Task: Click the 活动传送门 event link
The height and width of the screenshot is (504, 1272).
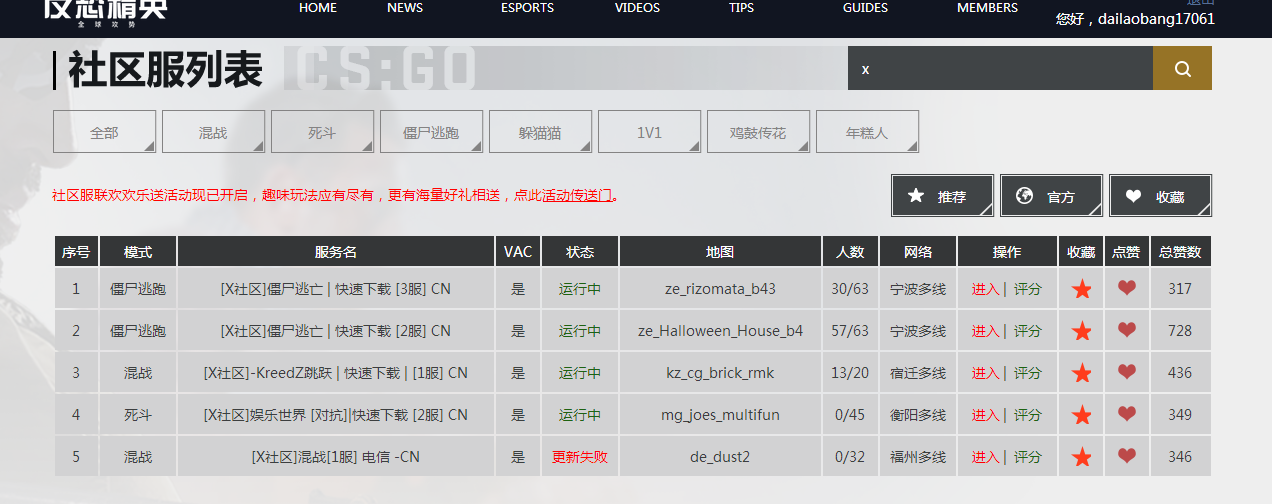Action: click(x=576, y=196)
